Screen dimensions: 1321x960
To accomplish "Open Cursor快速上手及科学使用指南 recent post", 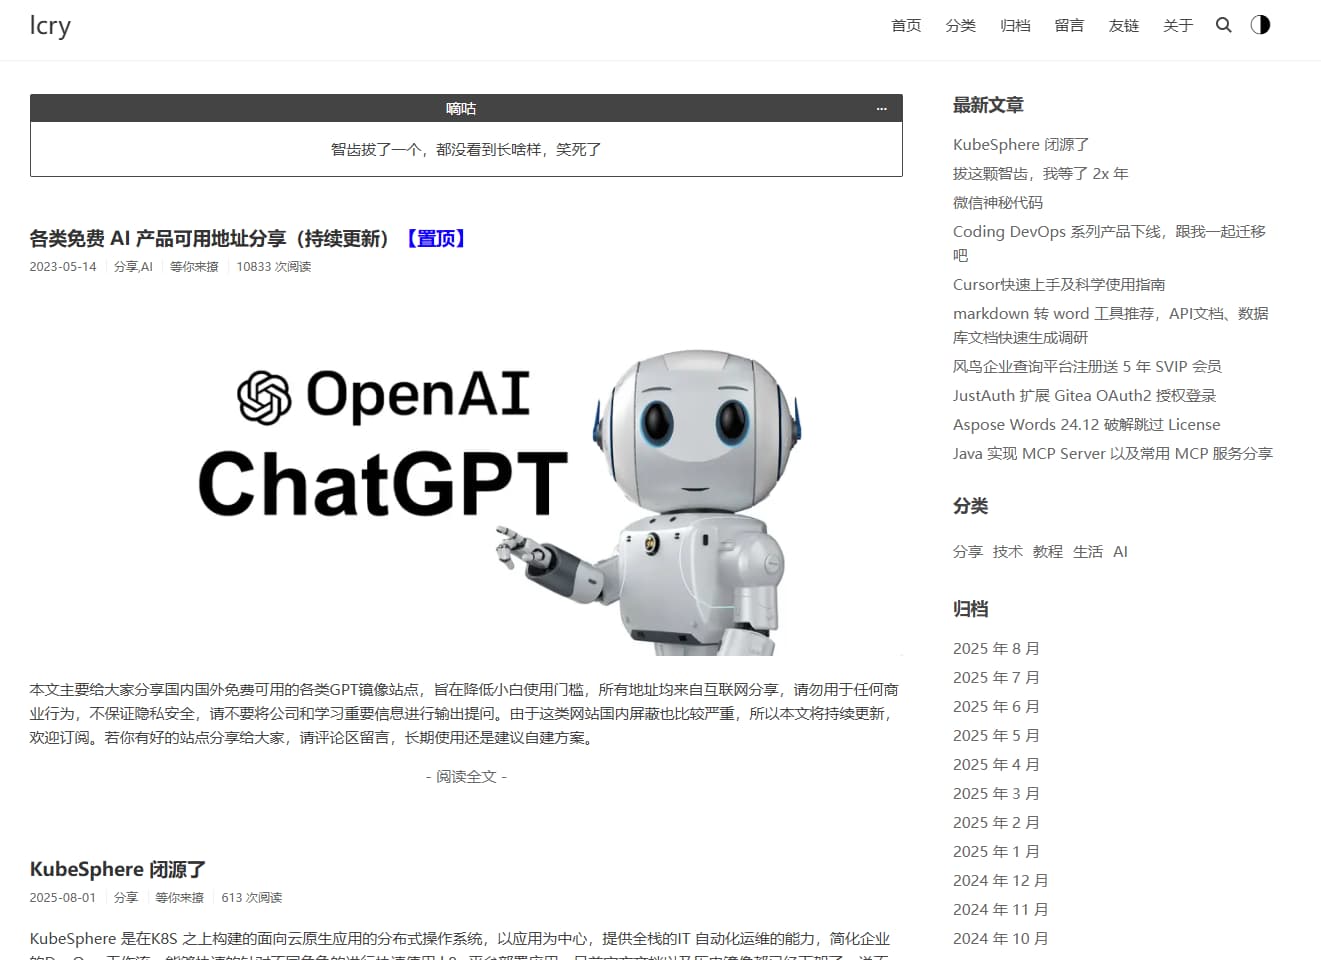I will tap(1058, 285).
